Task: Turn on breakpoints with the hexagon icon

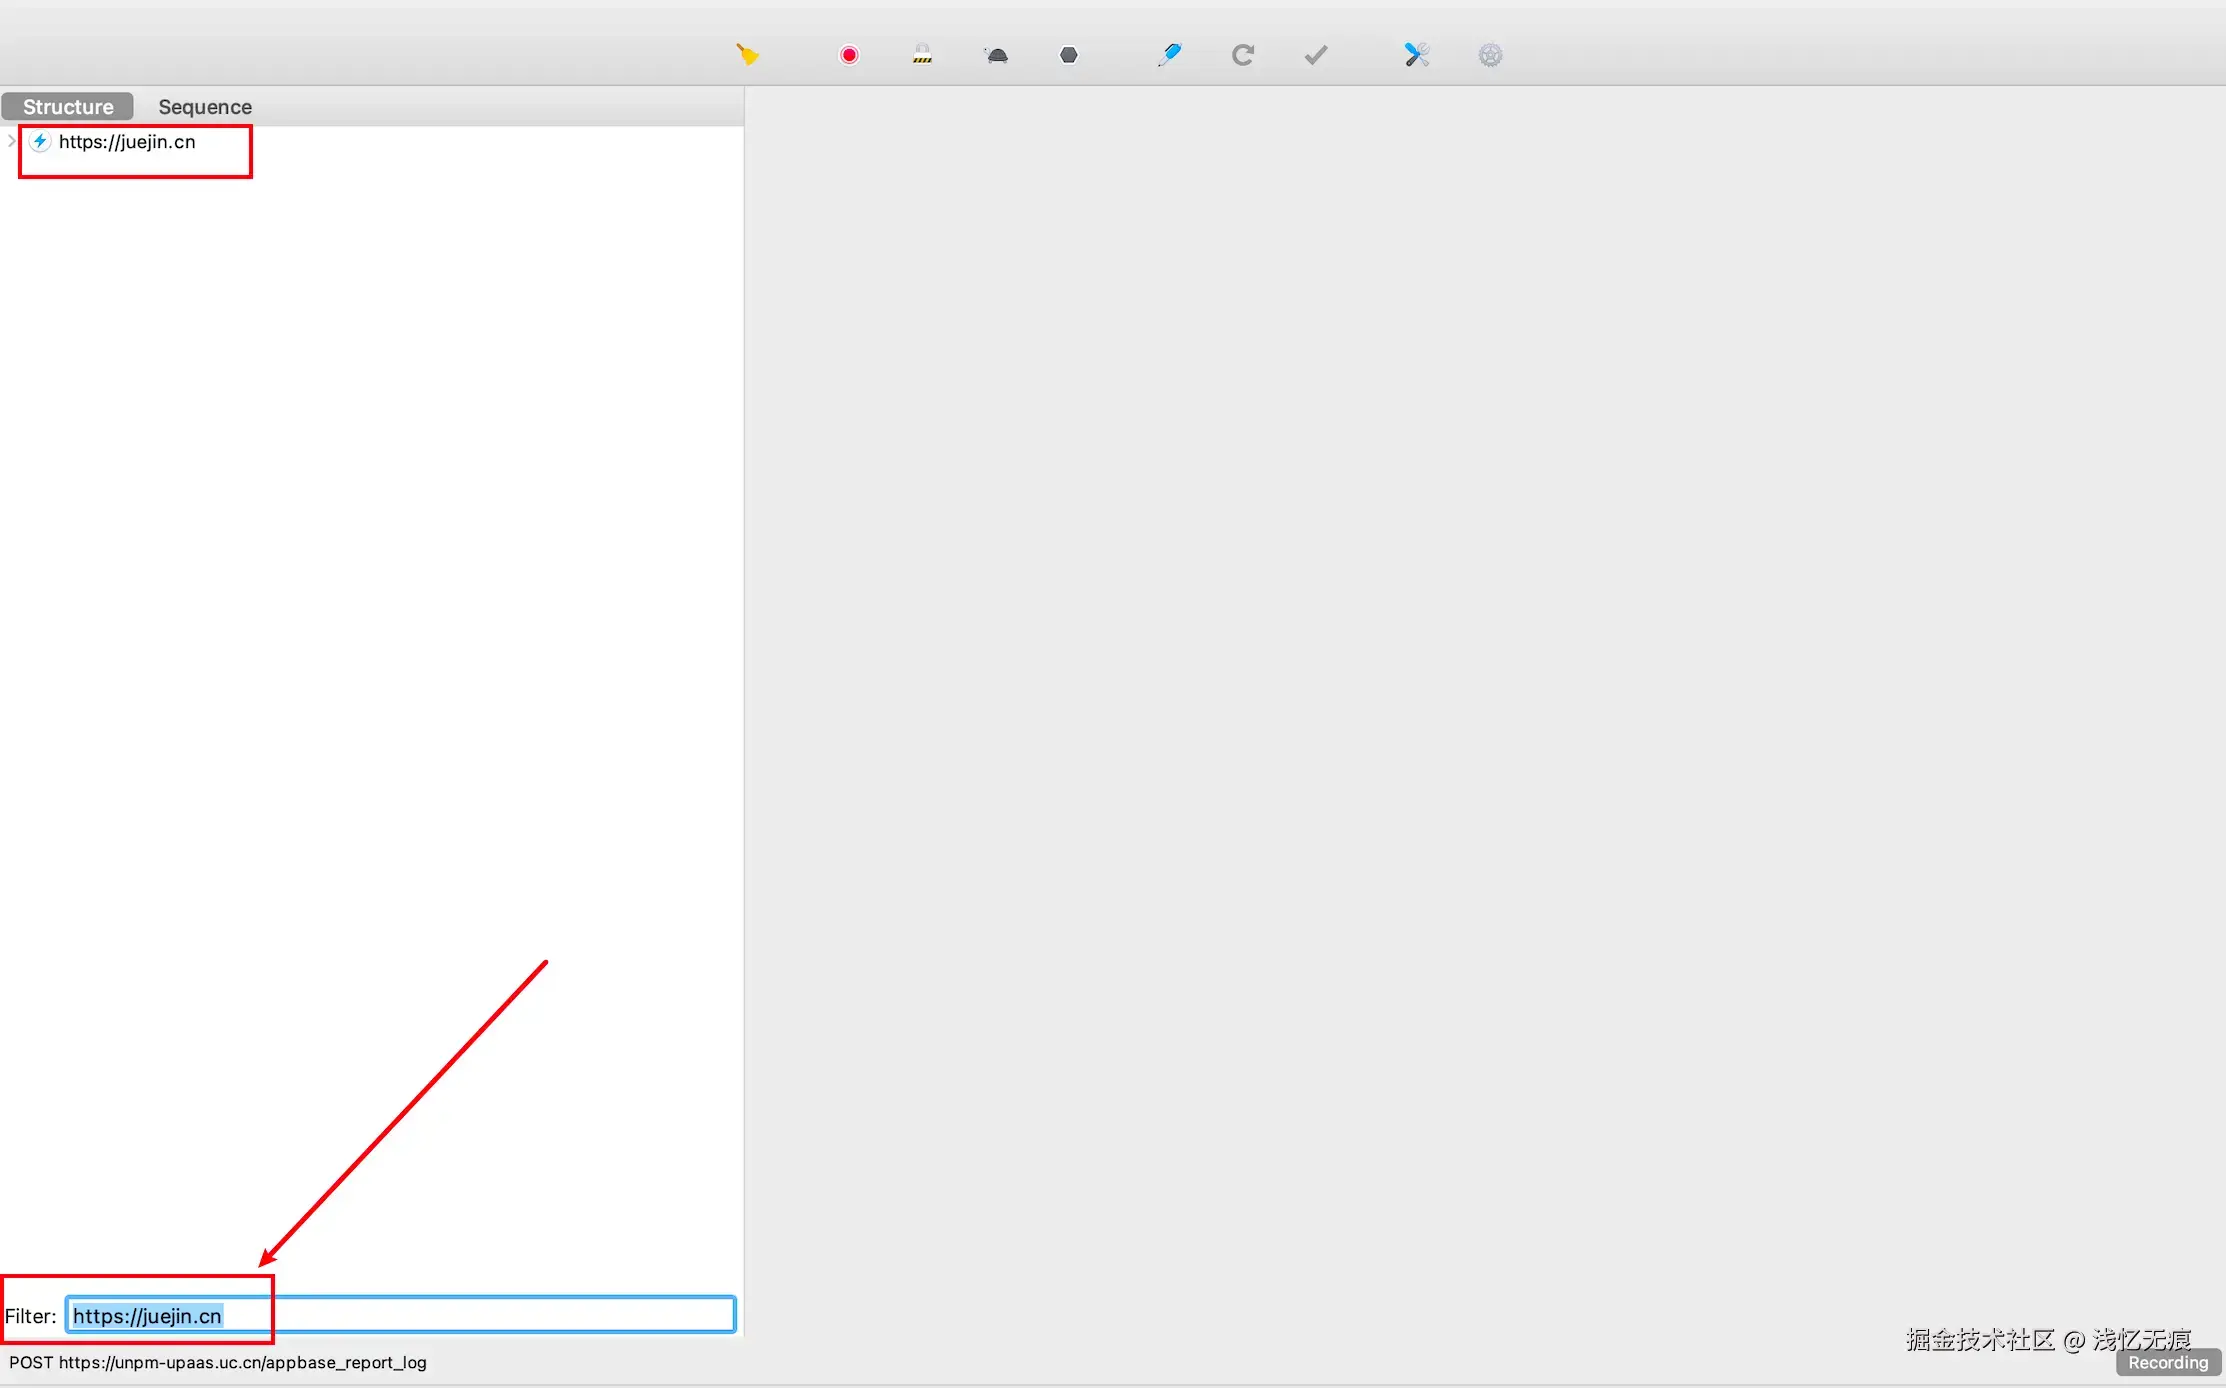Action: [1069, 55]
